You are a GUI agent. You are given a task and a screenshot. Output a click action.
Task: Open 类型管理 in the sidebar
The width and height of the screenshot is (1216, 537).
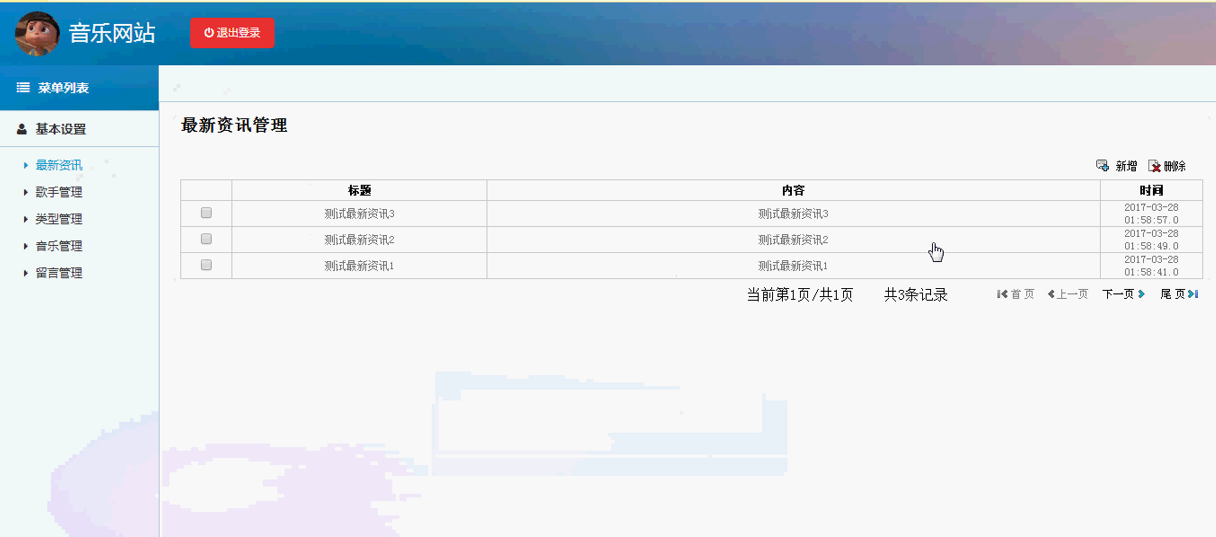point(59,219)
